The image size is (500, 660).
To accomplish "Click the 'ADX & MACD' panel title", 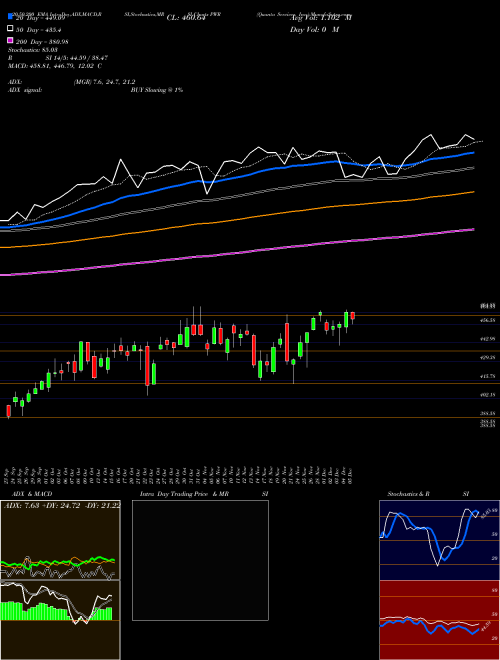I will [x=32, y=494].
